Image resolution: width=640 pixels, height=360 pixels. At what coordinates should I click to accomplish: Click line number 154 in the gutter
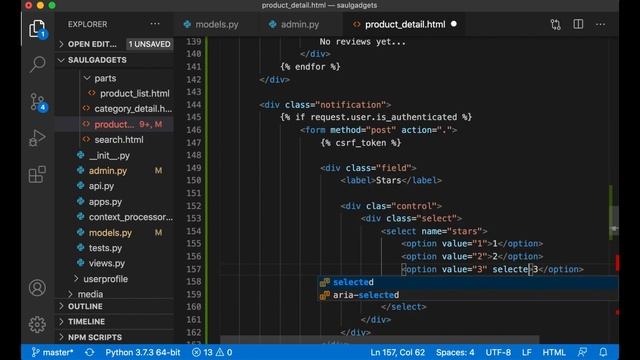pyautogui.click(x=193, y=231)
